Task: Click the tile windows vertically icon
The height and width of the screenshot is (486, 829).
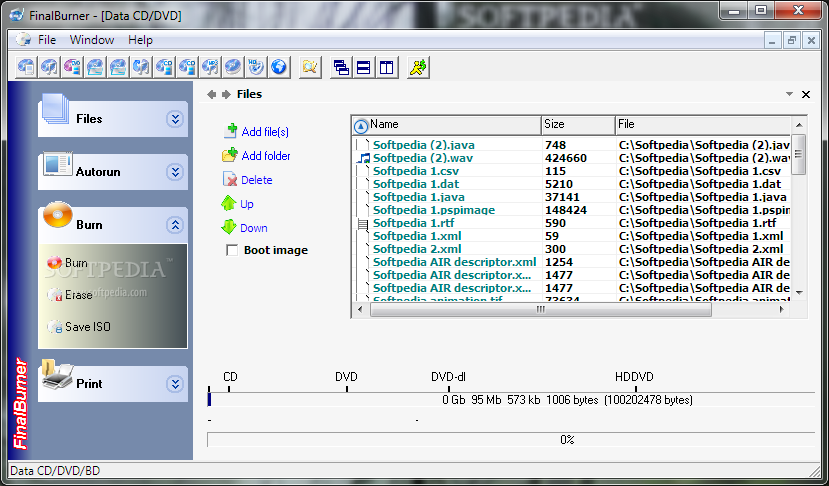Action: tap(387, 67)
